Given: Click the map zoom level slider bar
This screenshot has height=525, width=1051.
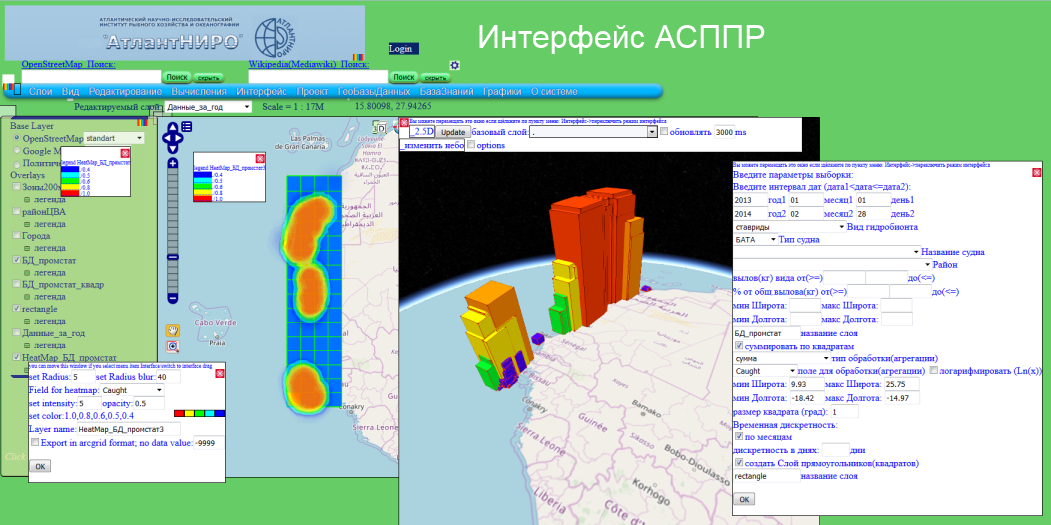Looking at the screenshot, I should [173, 230].
